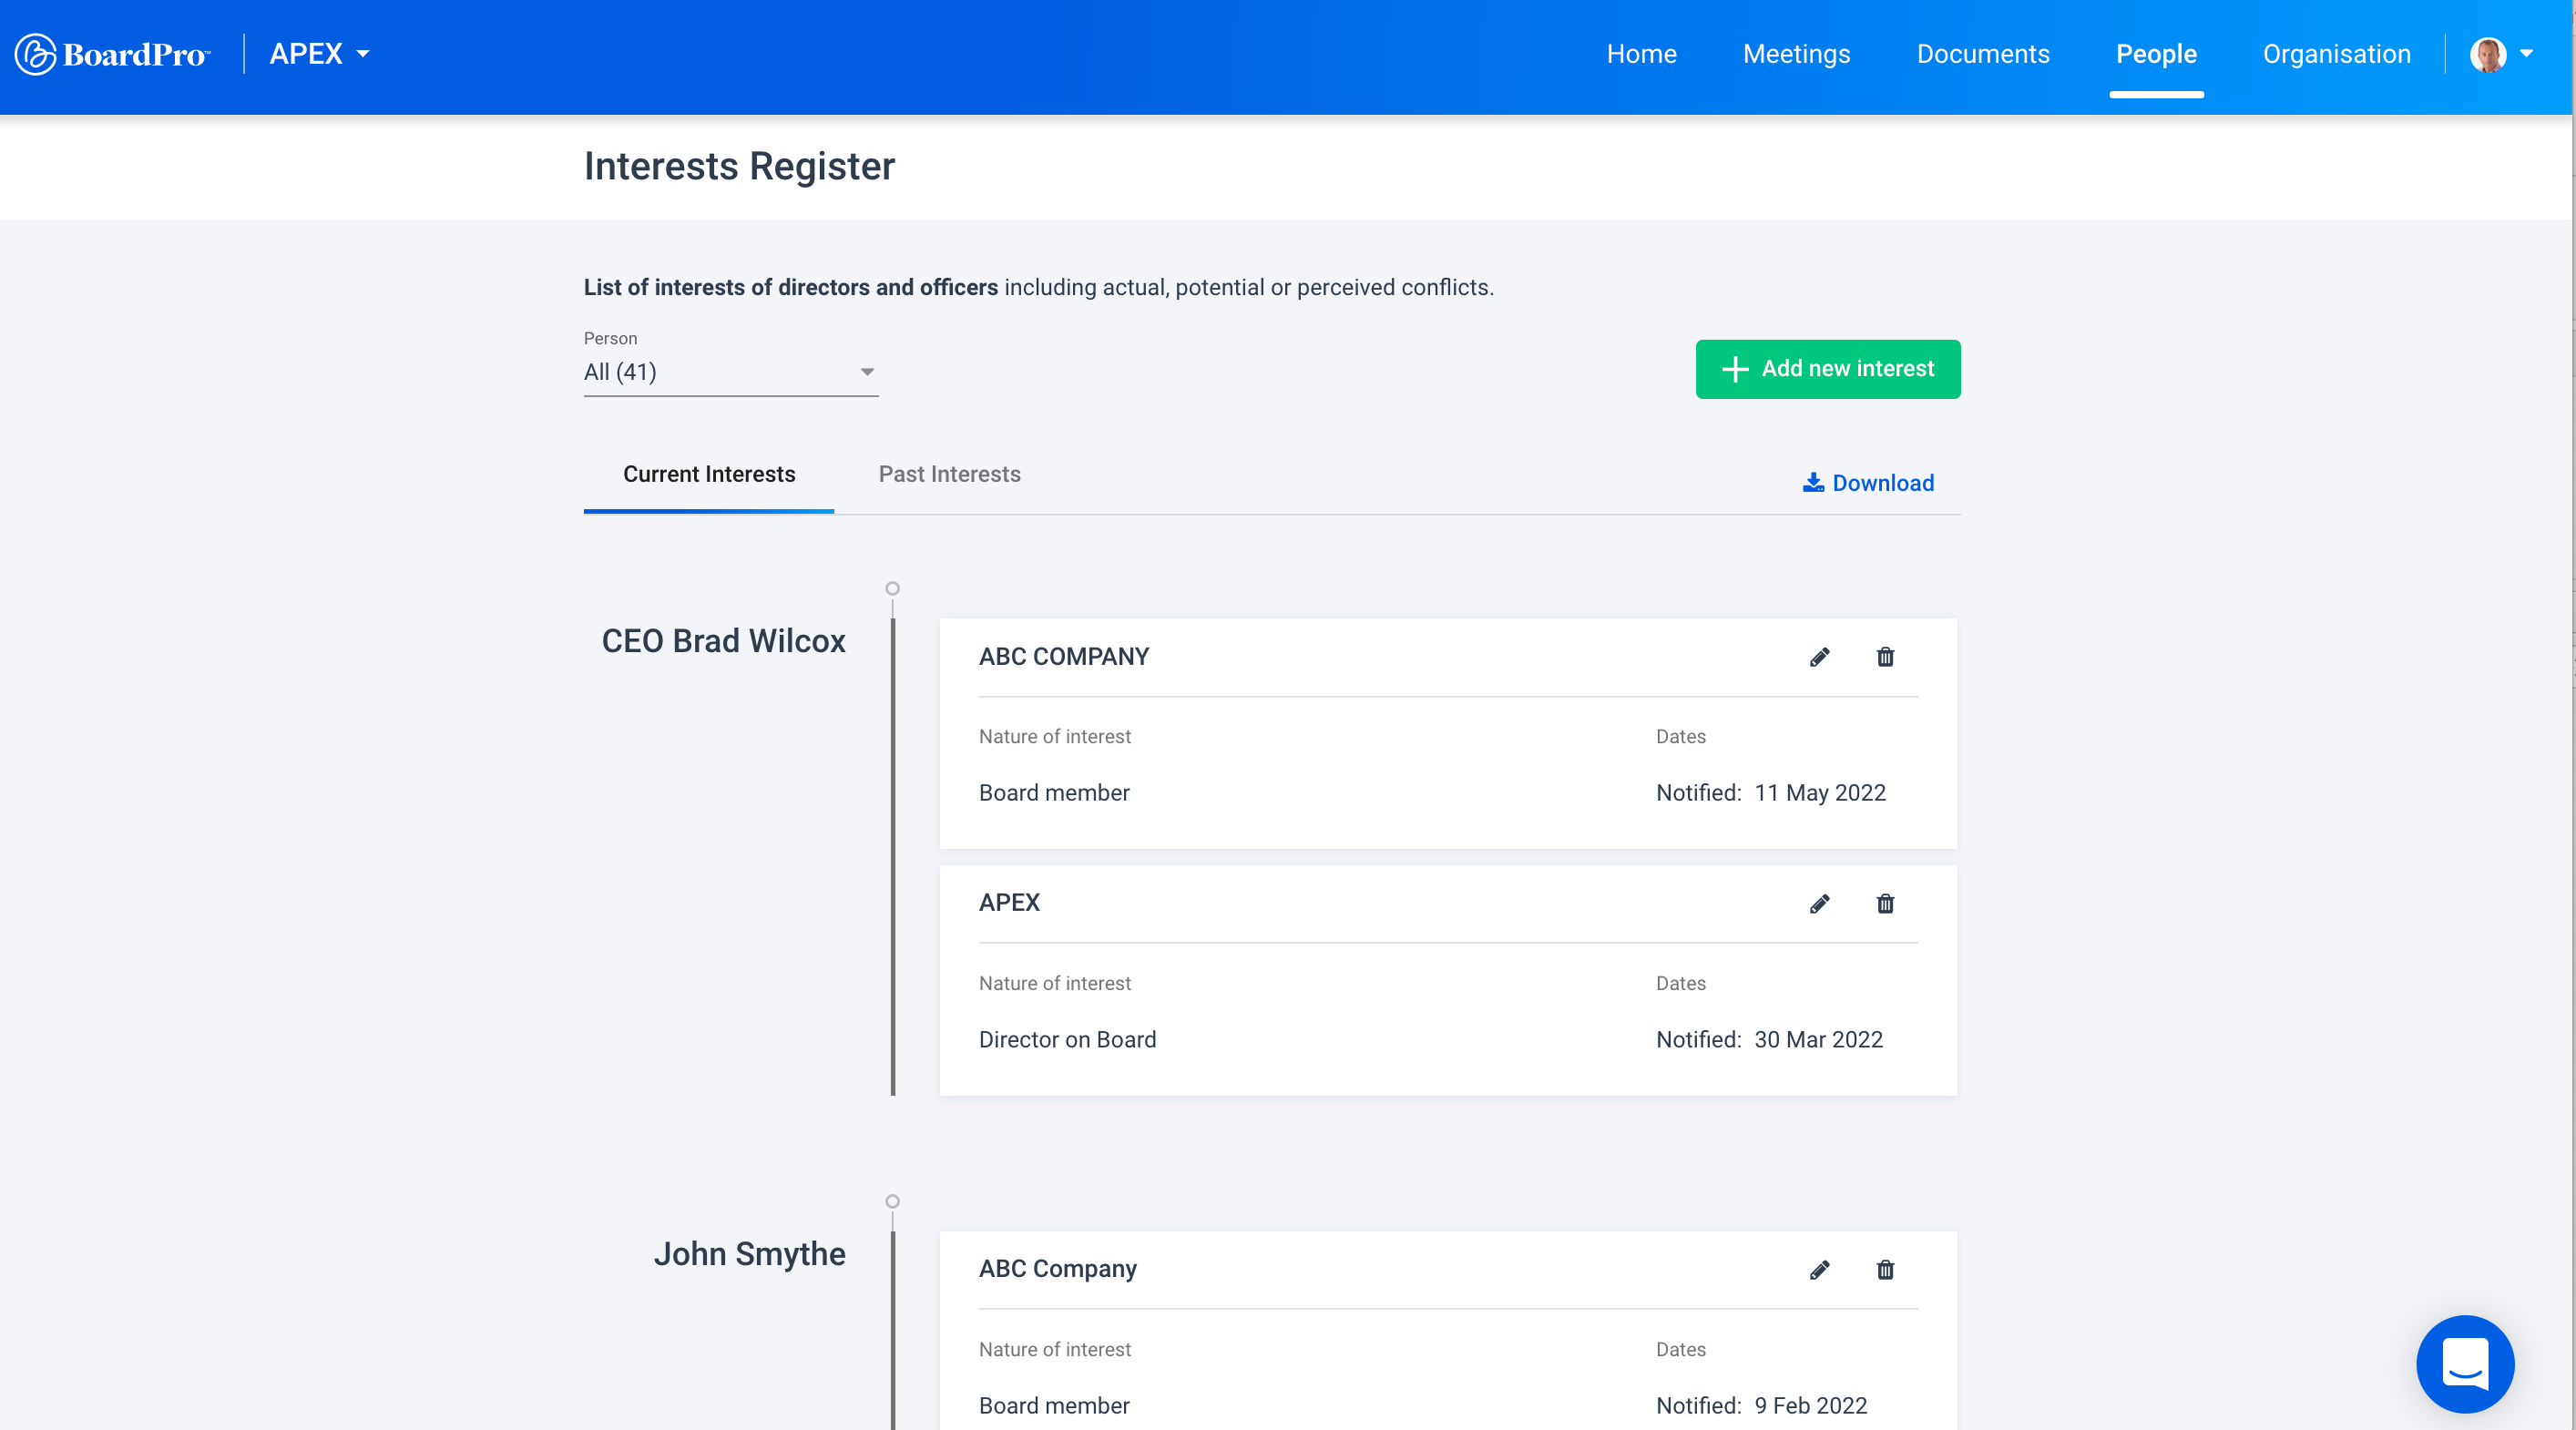Expand the APEX organisation dropdown in navbar
This screenshot has height=1430, width=2576.
[322, 53]
